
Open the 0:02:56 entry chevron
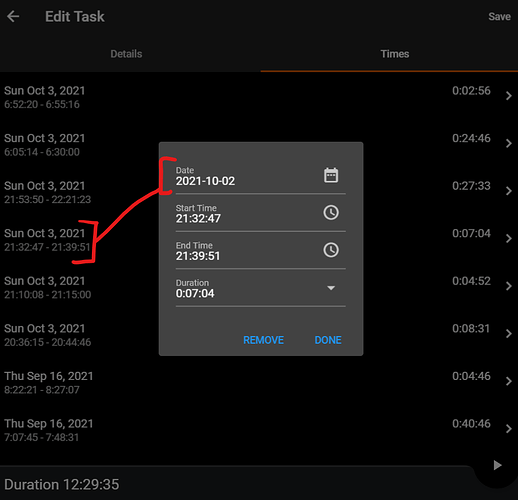[x=509, y=96]
